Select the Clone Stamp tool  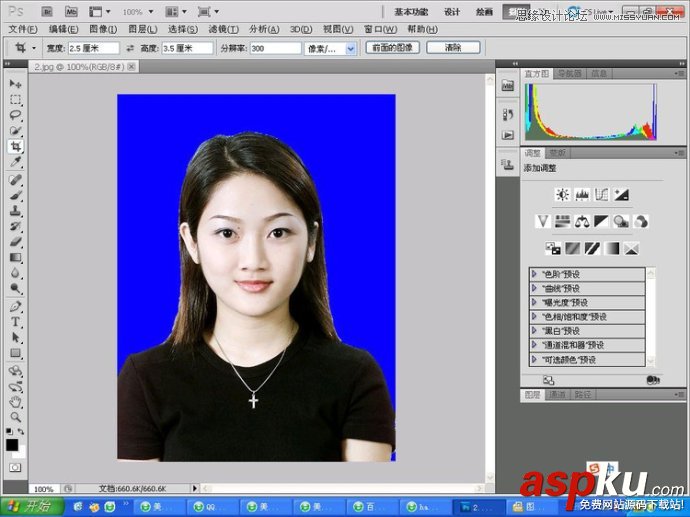[15, 211]
